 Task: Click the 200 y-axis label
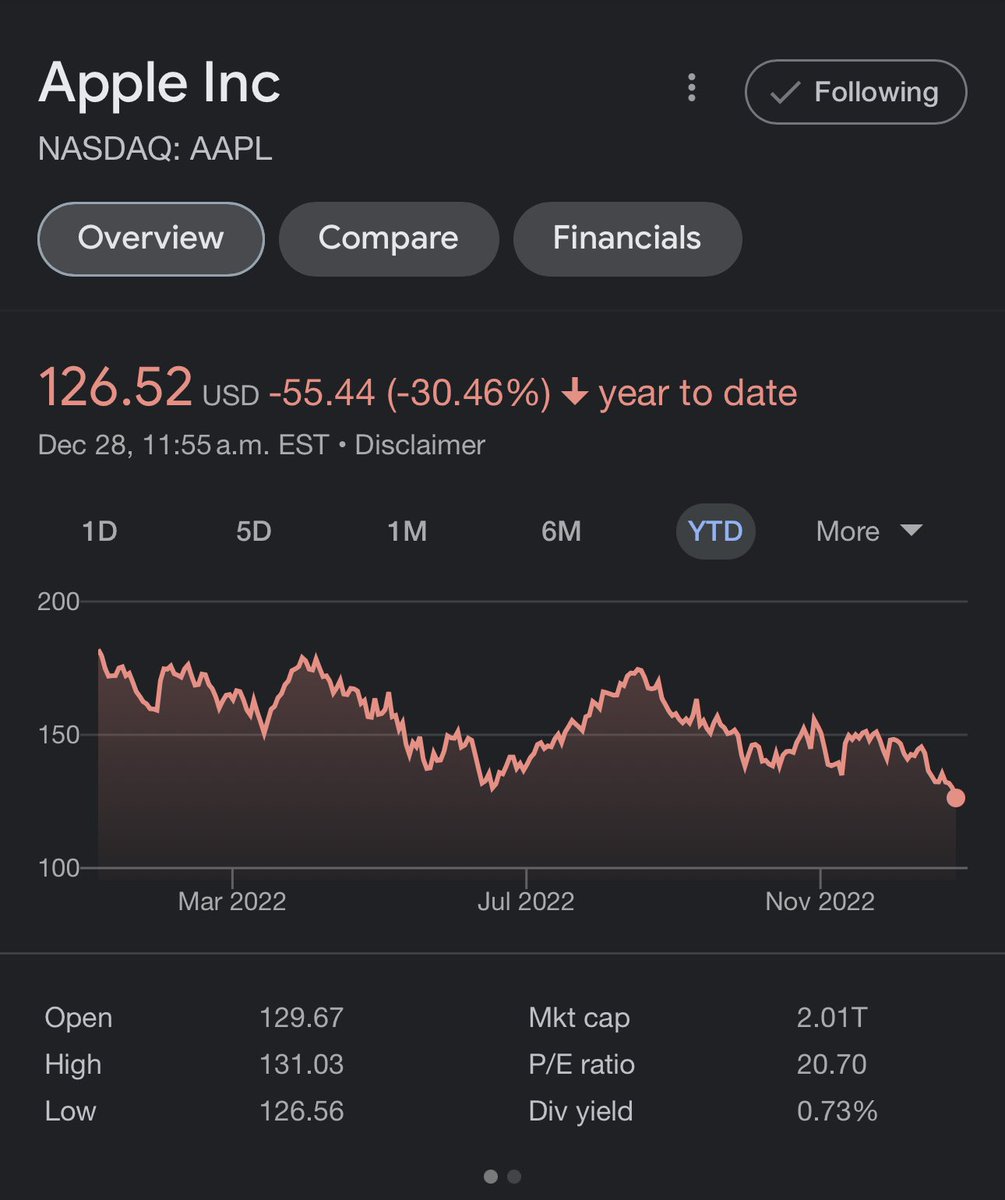(x=59, y=602)
